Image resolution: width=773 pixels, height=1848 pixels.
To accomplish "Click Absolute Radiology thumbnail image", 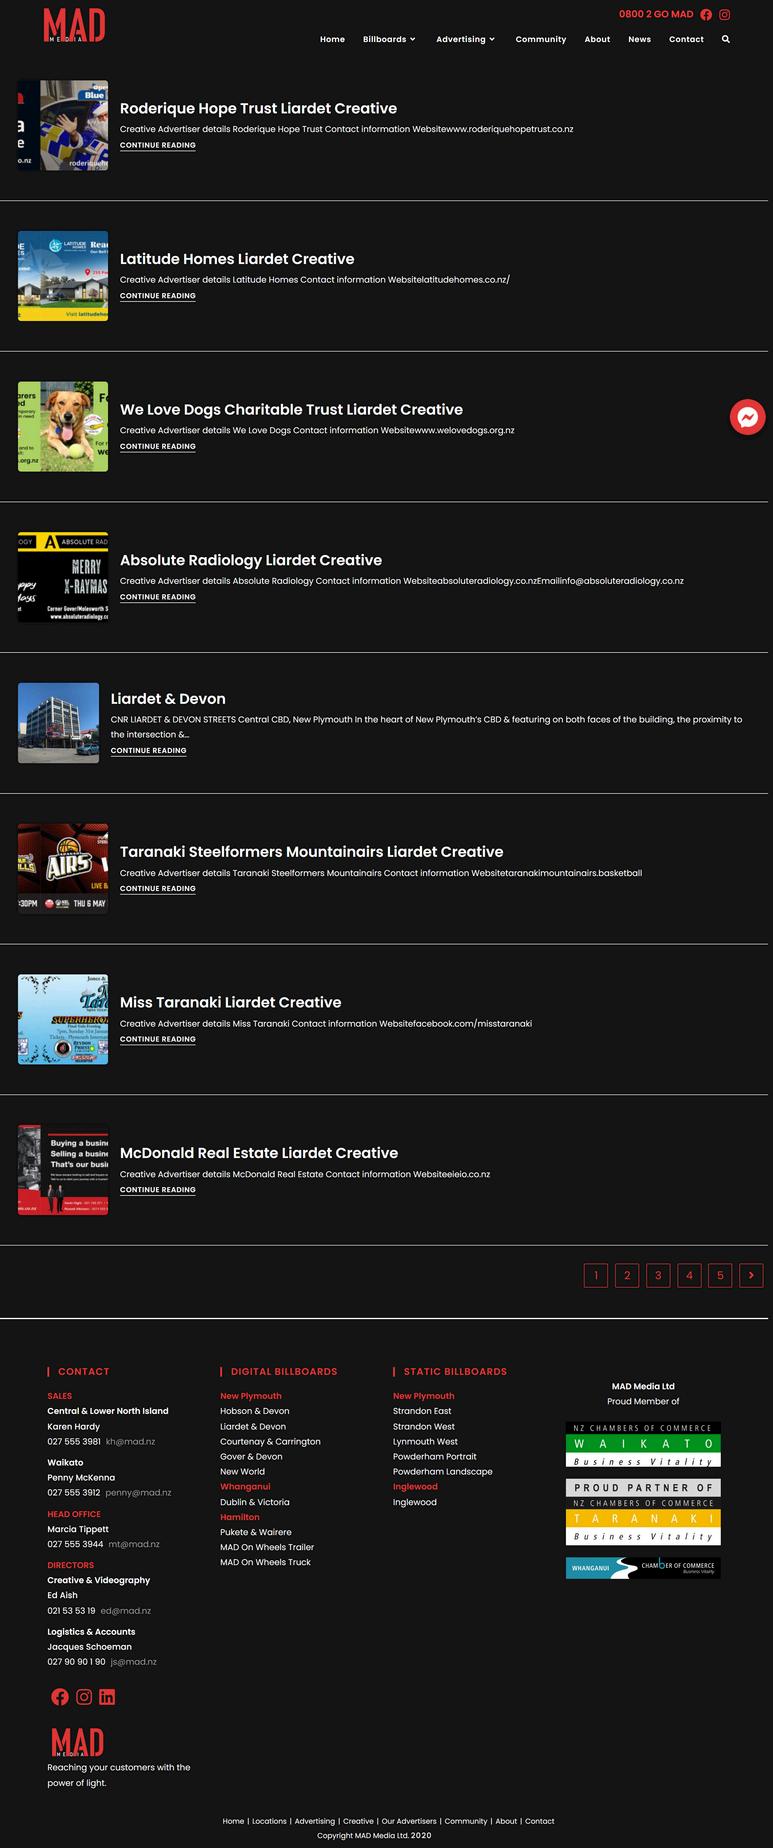I will [63, 577].
